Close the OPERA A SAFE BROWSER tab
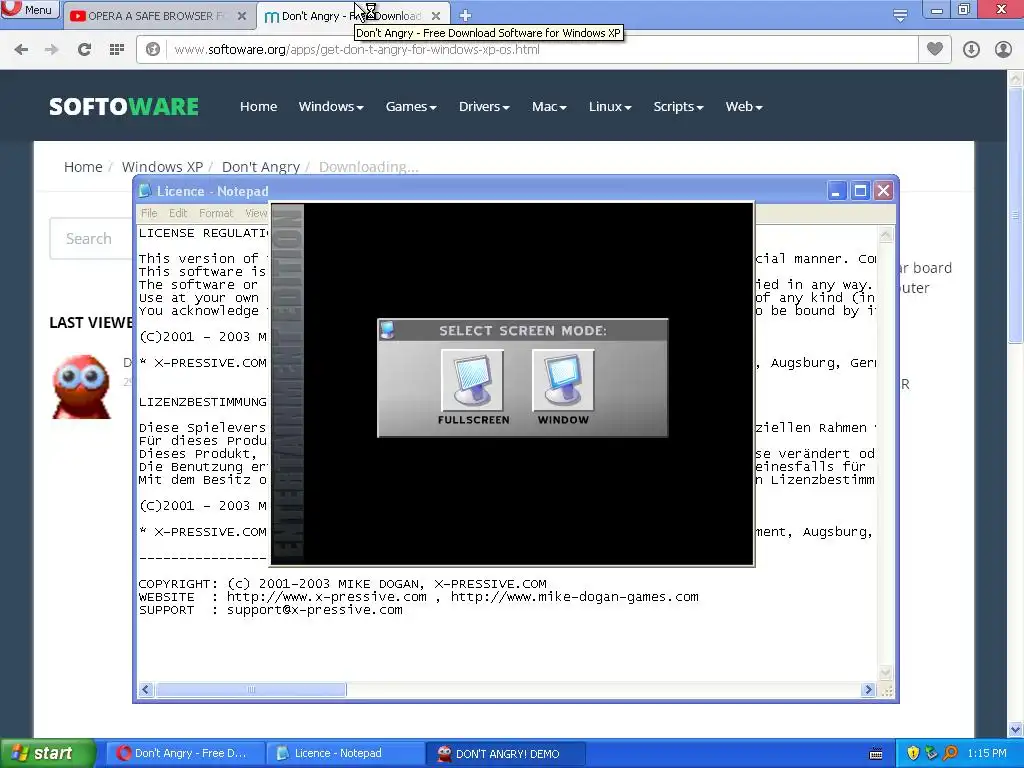 (x=242, y=16)
